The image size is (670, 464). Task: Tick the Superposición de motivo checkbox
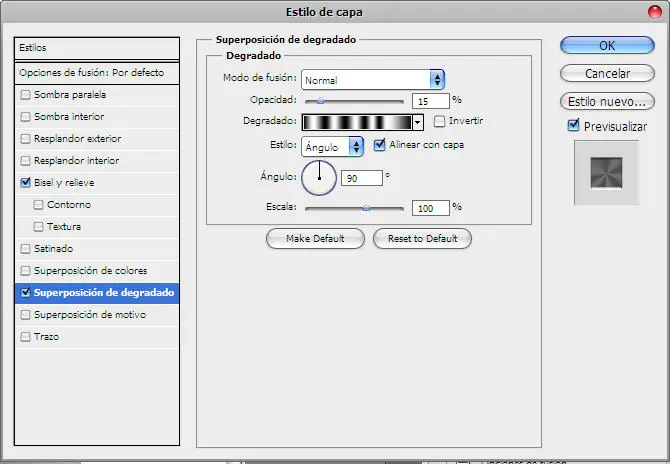(26, 314)
